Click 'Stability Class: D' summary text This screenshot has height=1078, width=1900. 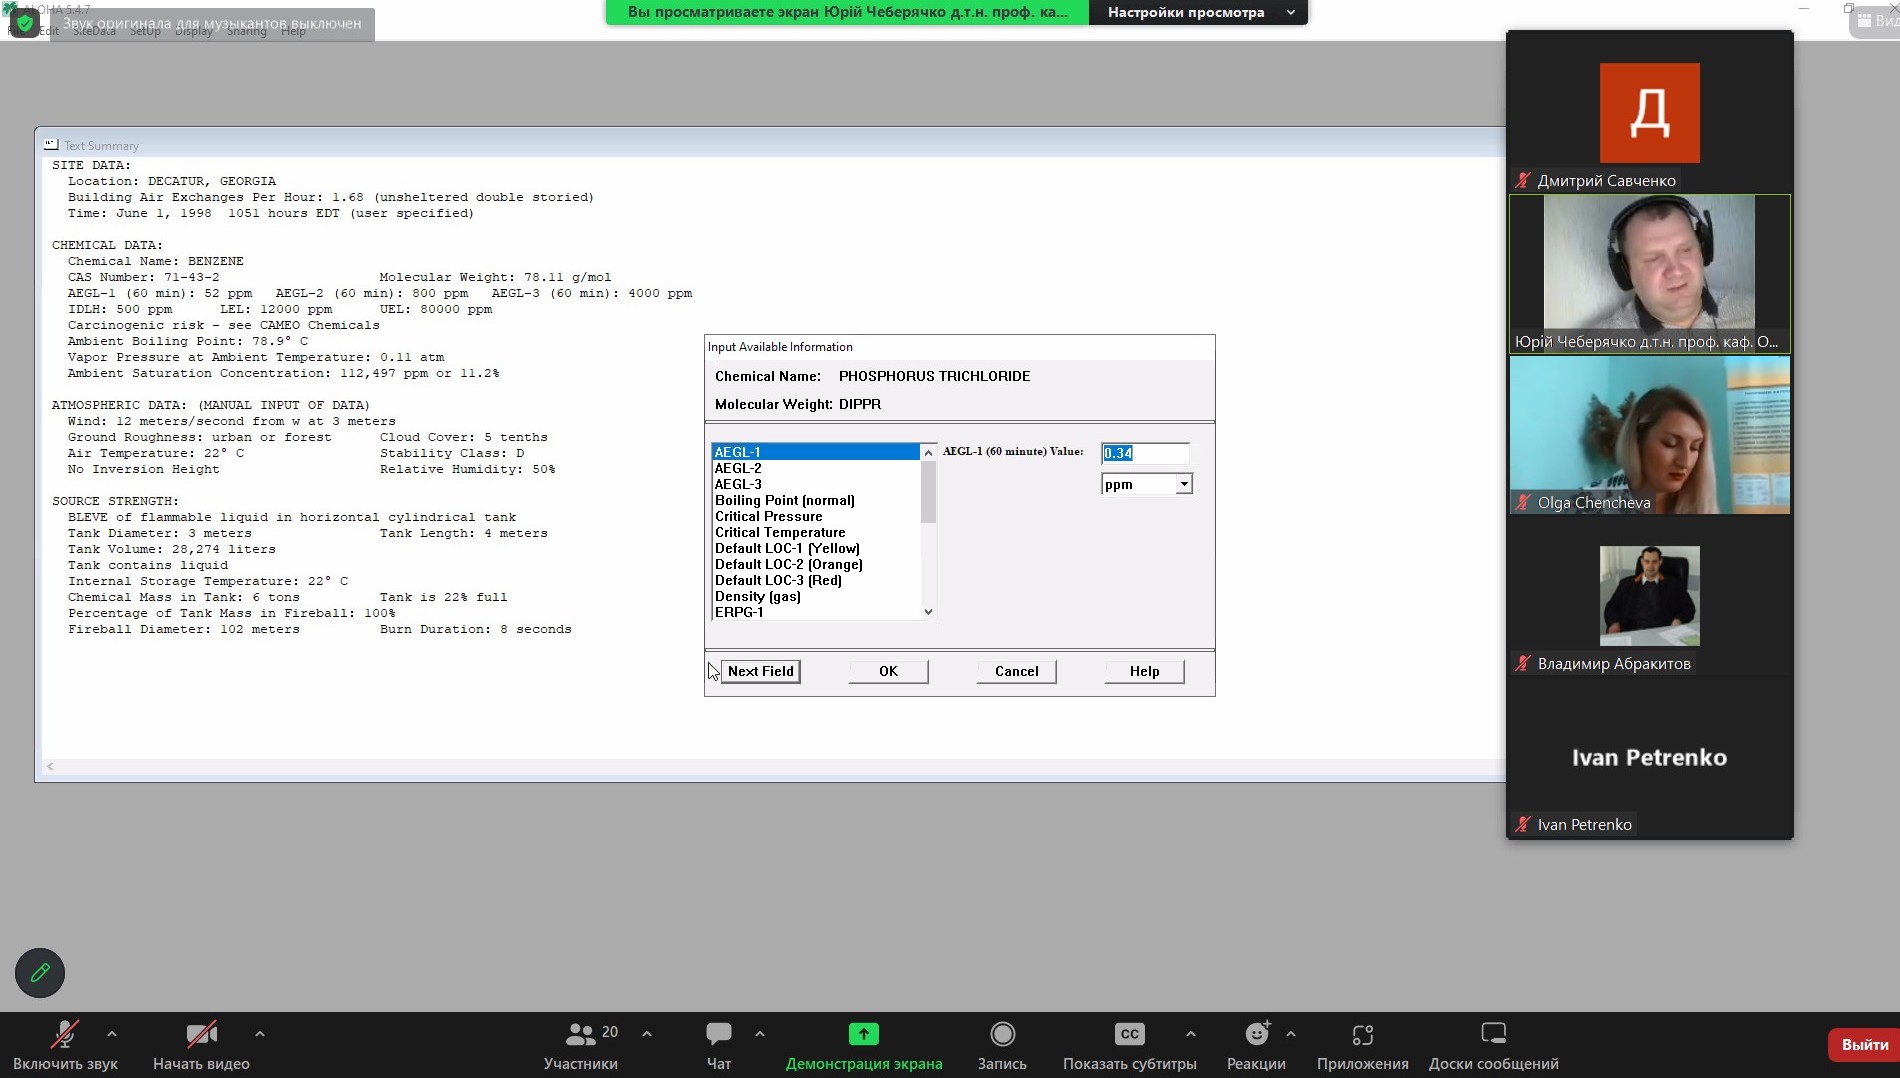[x=452, y=453]
